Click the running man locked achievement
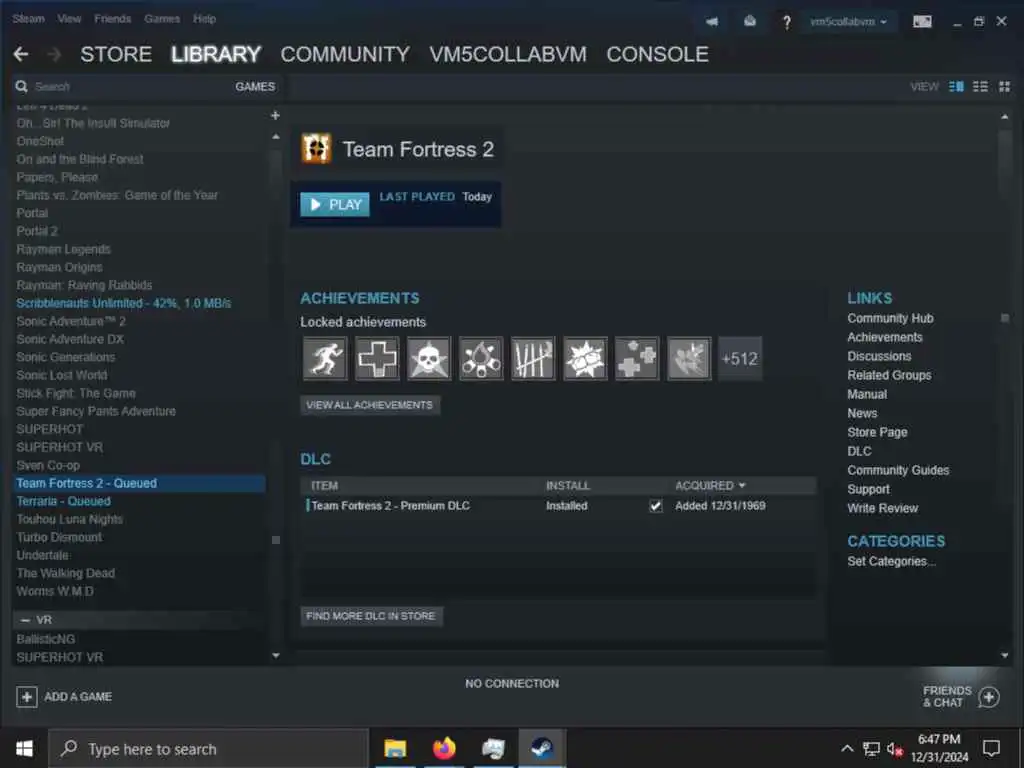The image size is (1024, 768). 325,358
